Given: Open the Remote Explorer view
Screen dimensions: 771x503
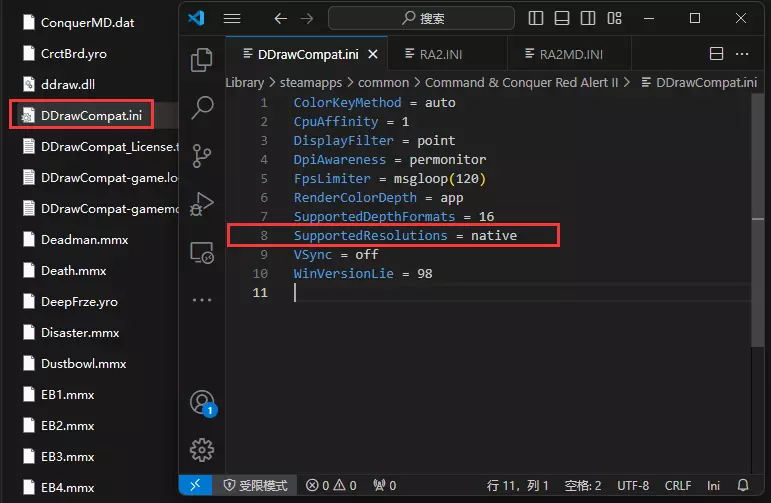Looking at the screenshot, I should pyautogui.click(x=202, y=252).
